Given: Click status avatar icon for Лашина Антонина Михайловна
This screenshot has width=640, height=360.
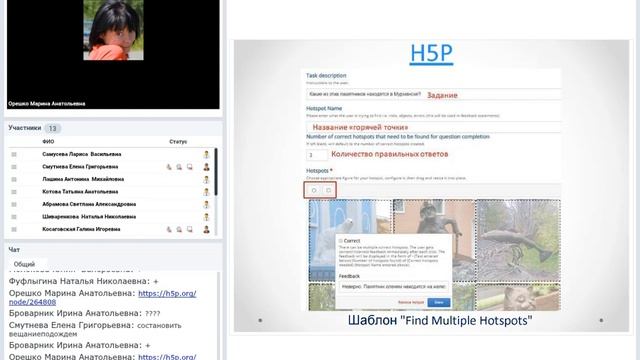Looking at the screenshot, I should [207, 179].
